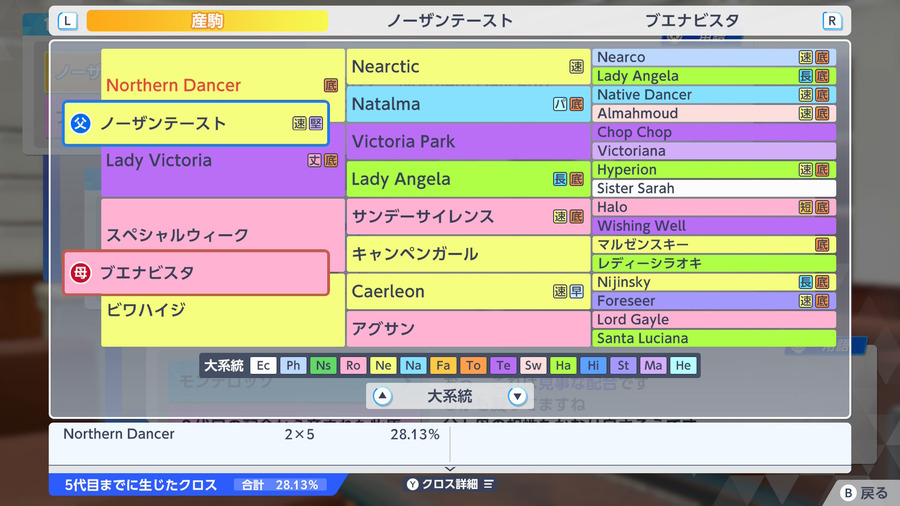Select アグサン in the pedigree
Screen dimensions: 900x506
[x=468, y=329]
